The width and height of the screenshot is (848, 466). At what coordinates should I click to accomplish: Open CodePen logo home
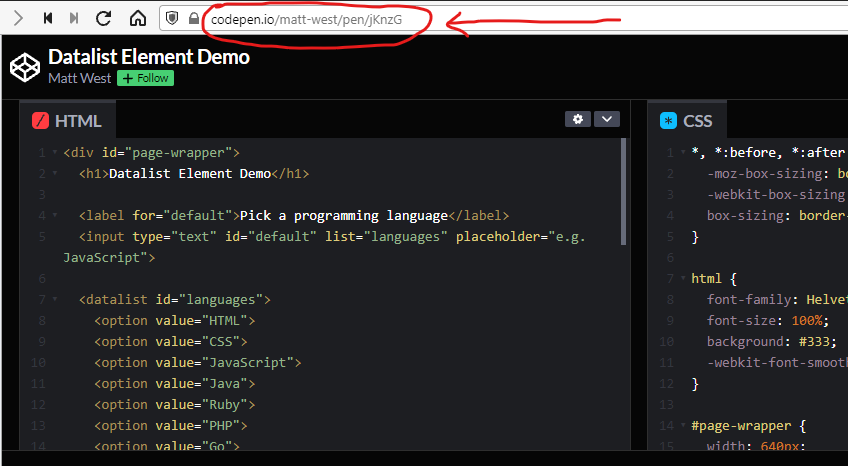[x=25, y=67]
